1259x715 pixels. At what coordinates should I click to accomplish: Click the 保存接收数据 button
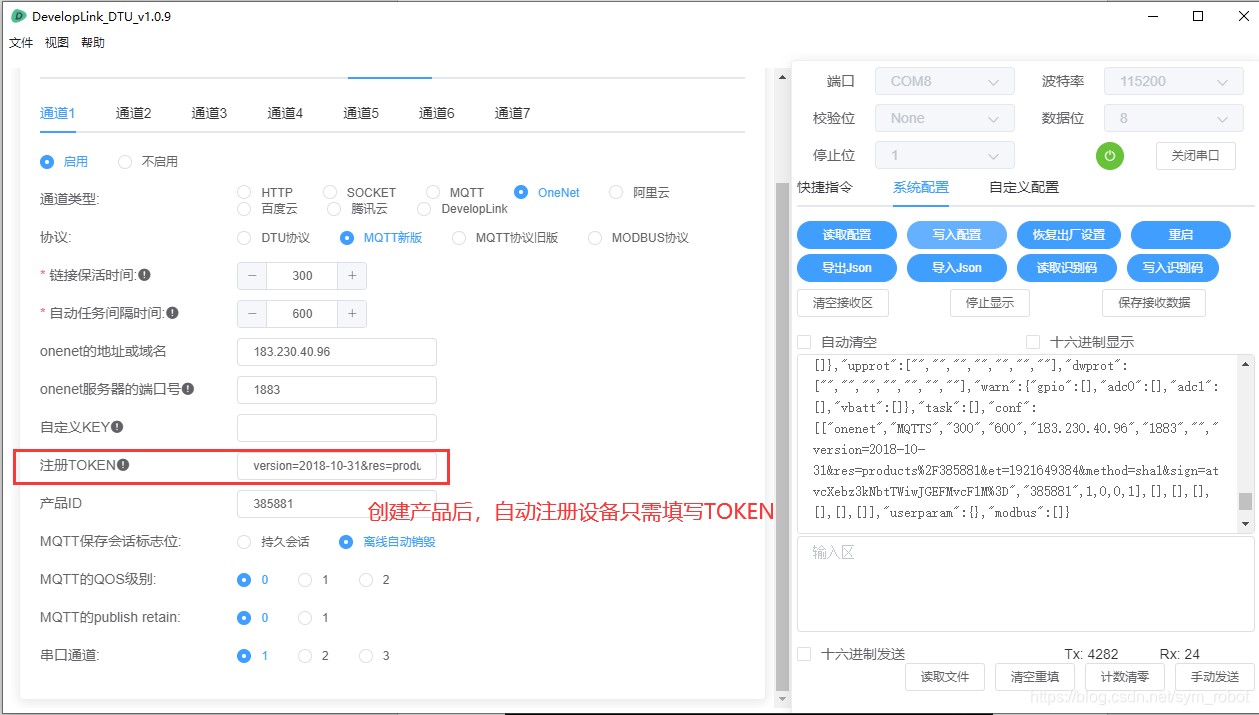[x=1153, y=303]
